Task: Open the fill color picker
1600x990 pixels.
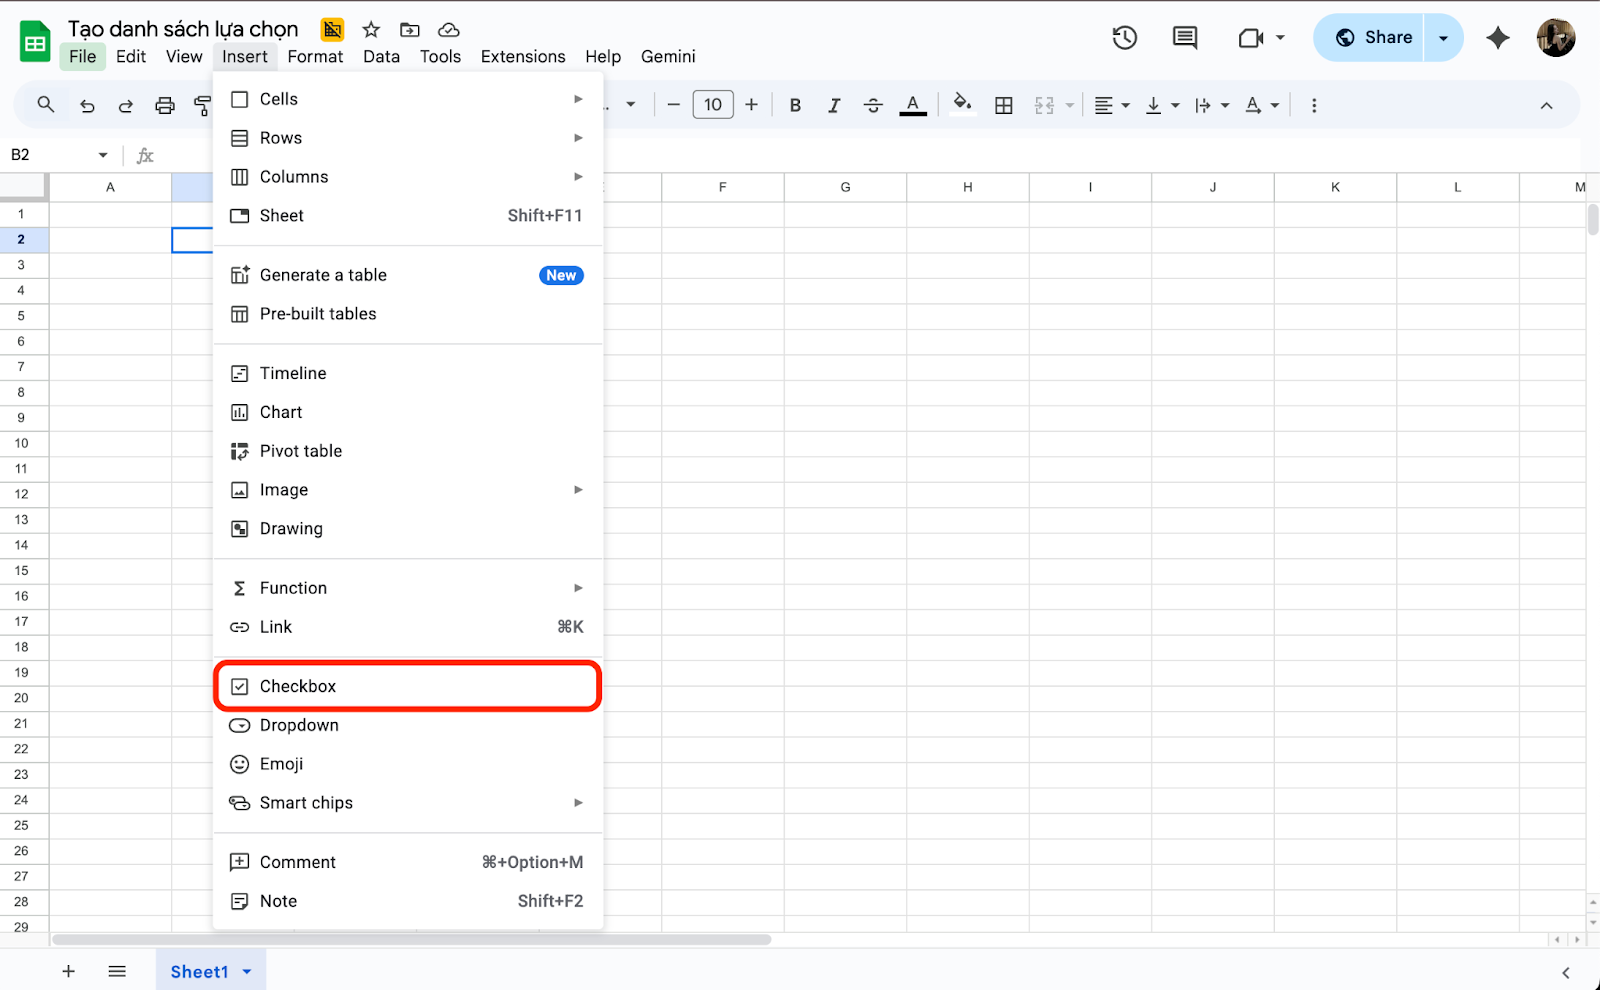Action: [962, 105]
